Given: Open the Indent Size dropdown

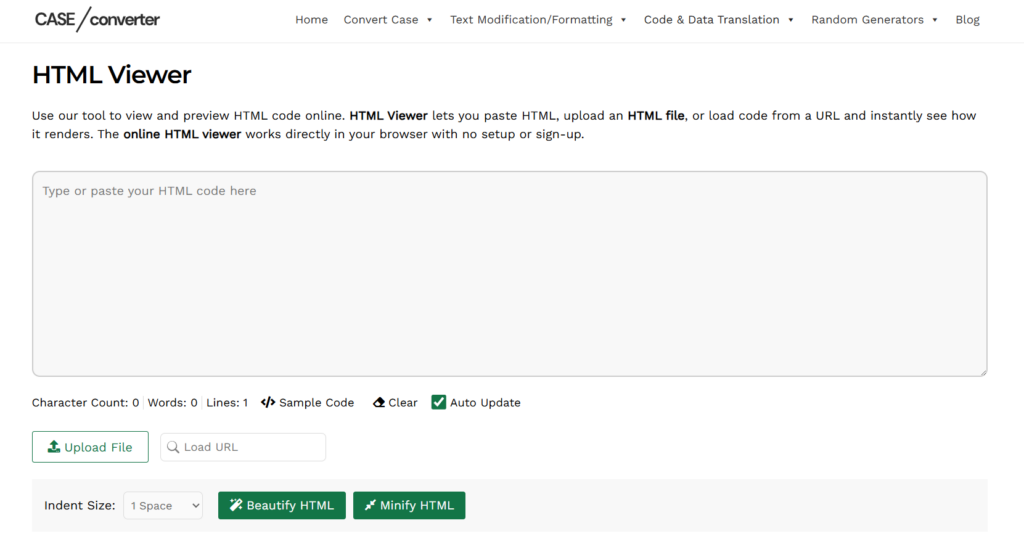Looking at the screenshot, I should pos(163,505).
